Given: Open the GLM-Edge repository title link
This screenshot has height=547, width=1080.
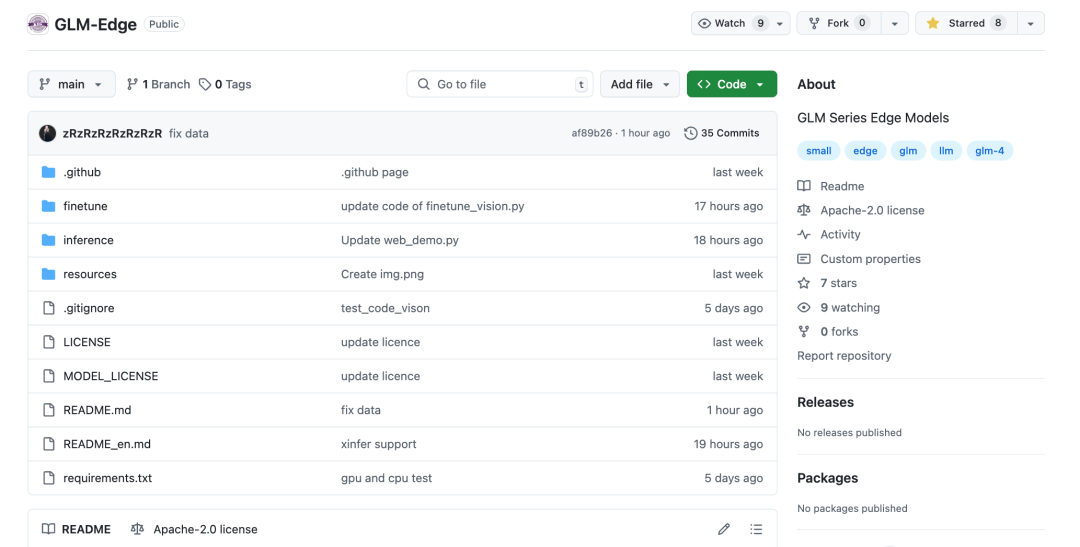Looking at the screenshot, I should pyautogui.click(x=96, y=24).
